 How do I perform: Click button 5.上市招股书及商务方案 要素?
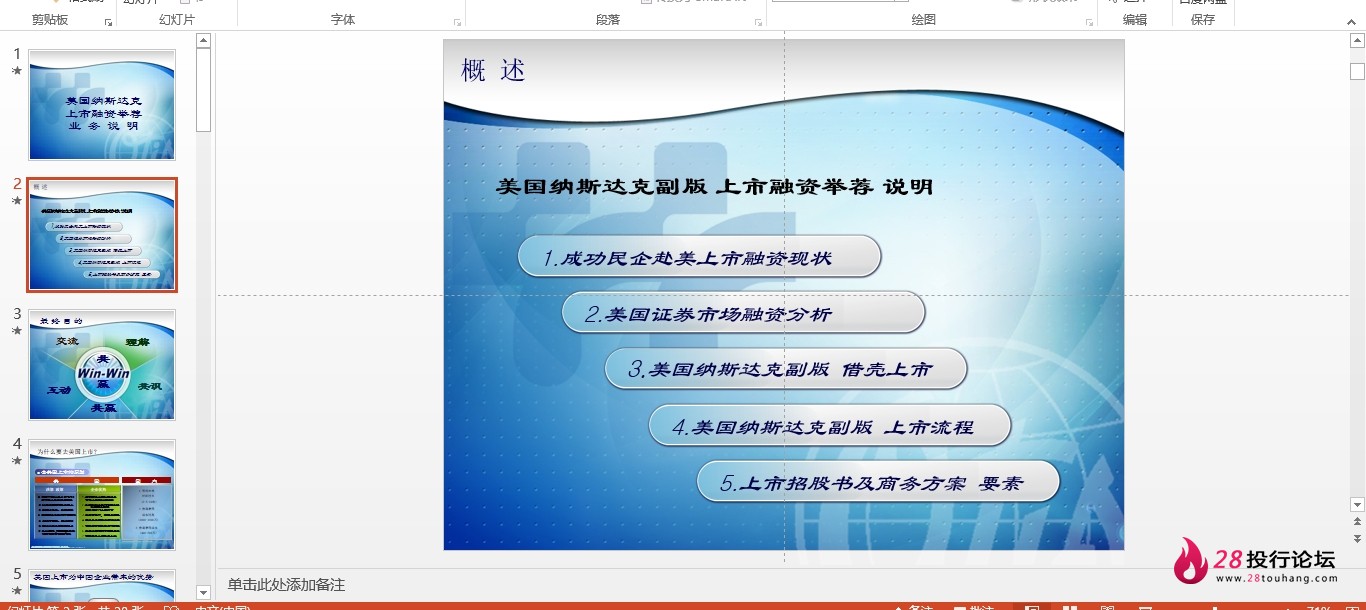tap(878, 482)
